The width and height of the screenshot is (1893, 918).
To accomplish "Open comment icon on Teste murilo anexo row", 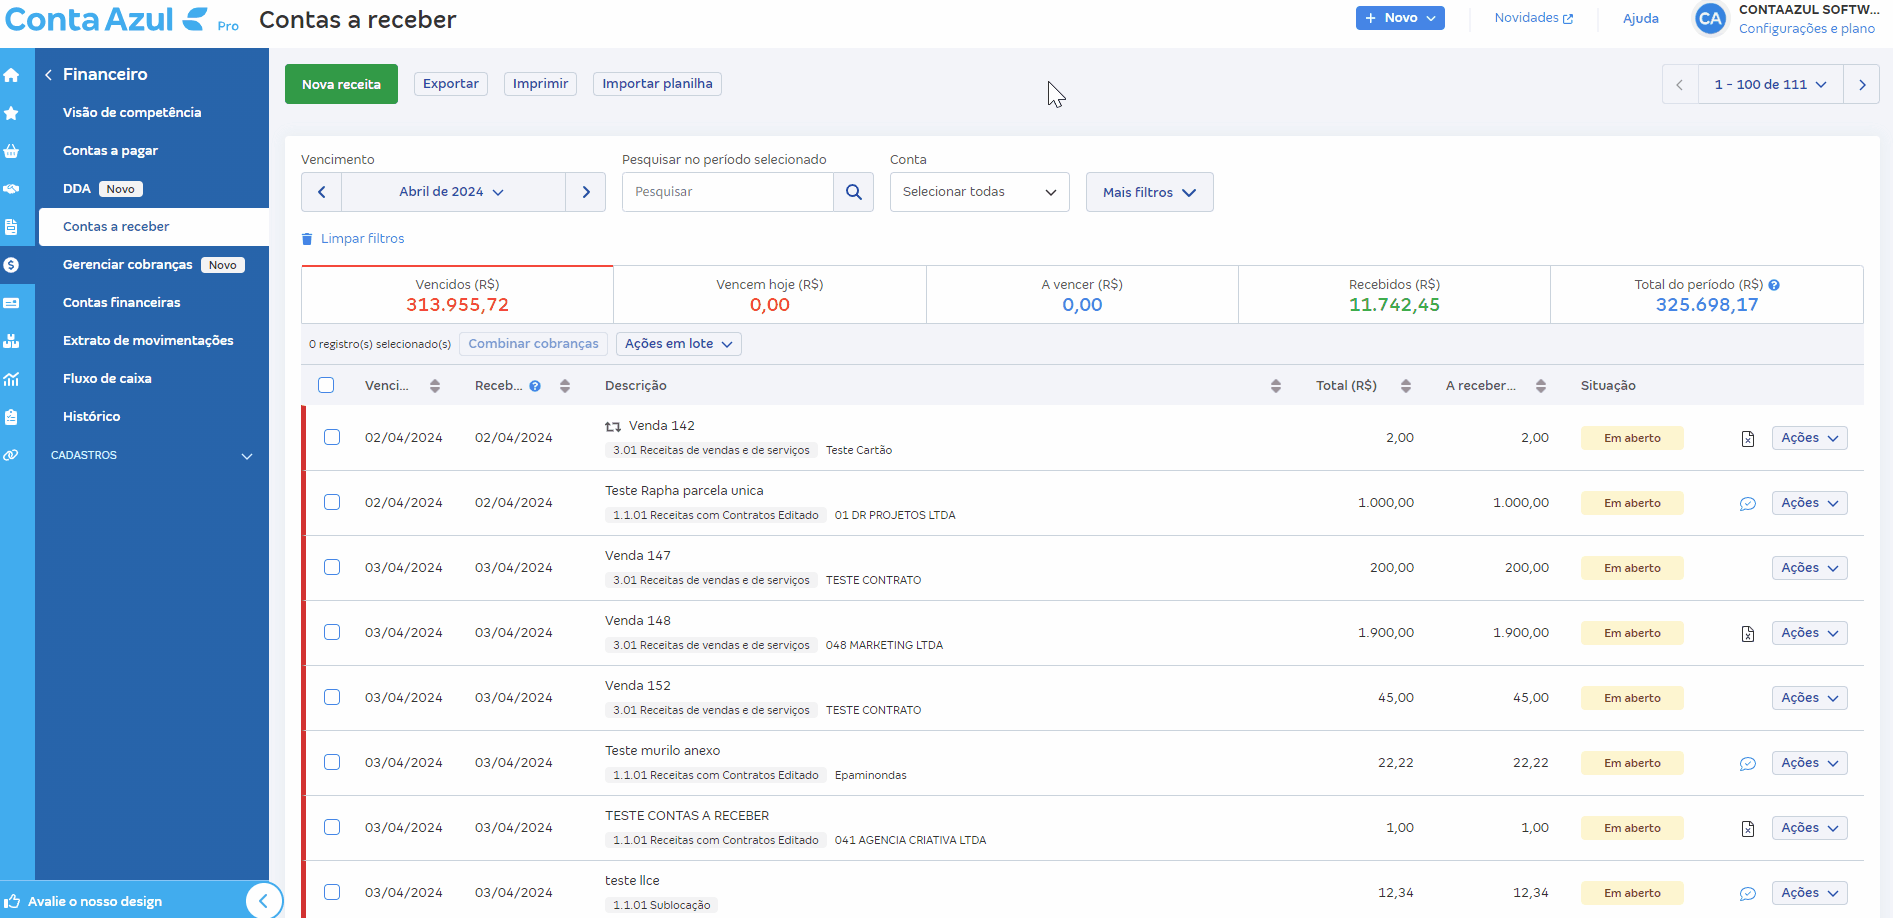I will pos(1748,764).
